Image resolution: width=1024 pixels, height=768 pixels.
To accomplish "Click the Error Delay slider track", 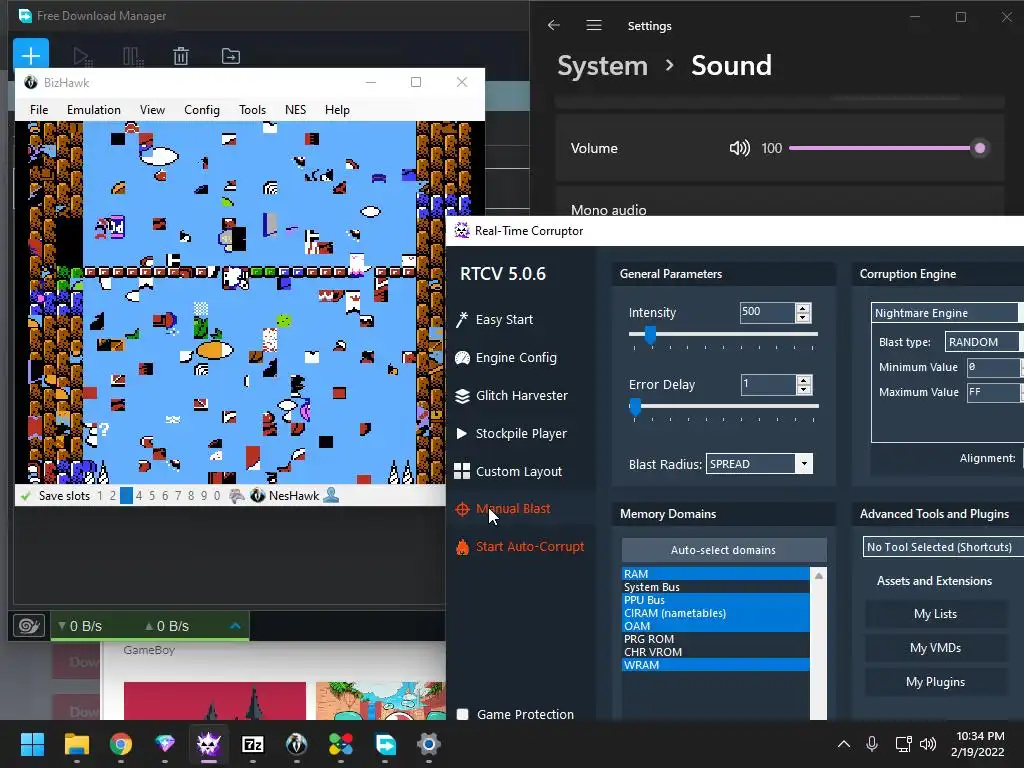I will (724, 406).
